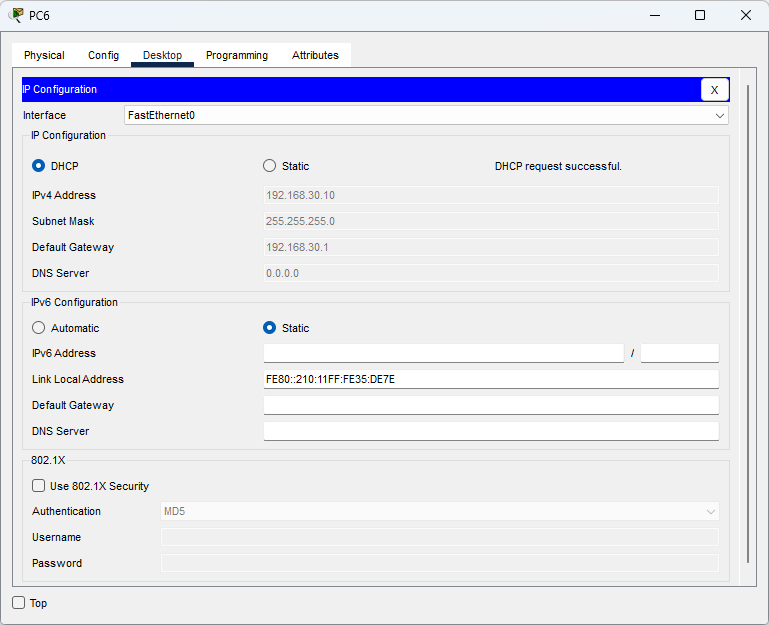The height and width of the screenshot is (625, 769).
Task: Maximize the PC6 window
Action: 700,15
